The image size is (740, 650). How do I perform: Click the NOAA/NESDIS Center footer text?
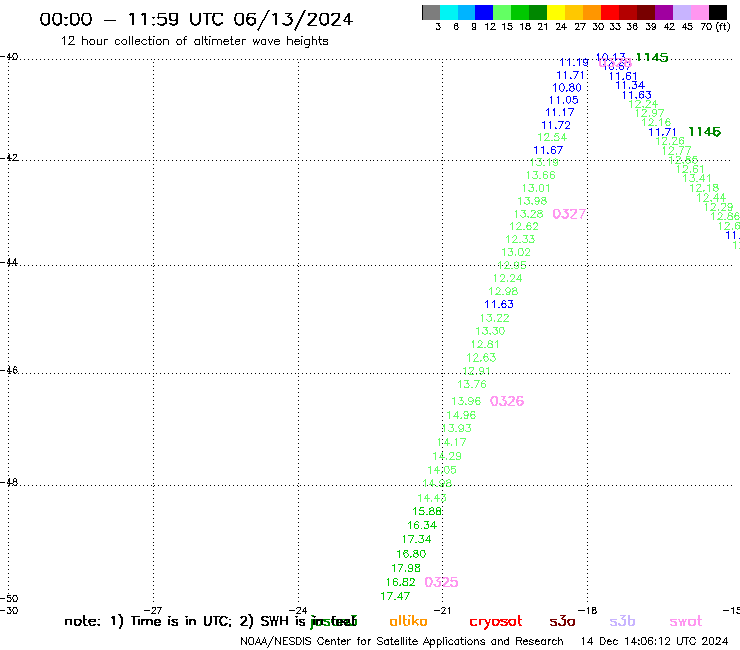(x=402, y=641)
